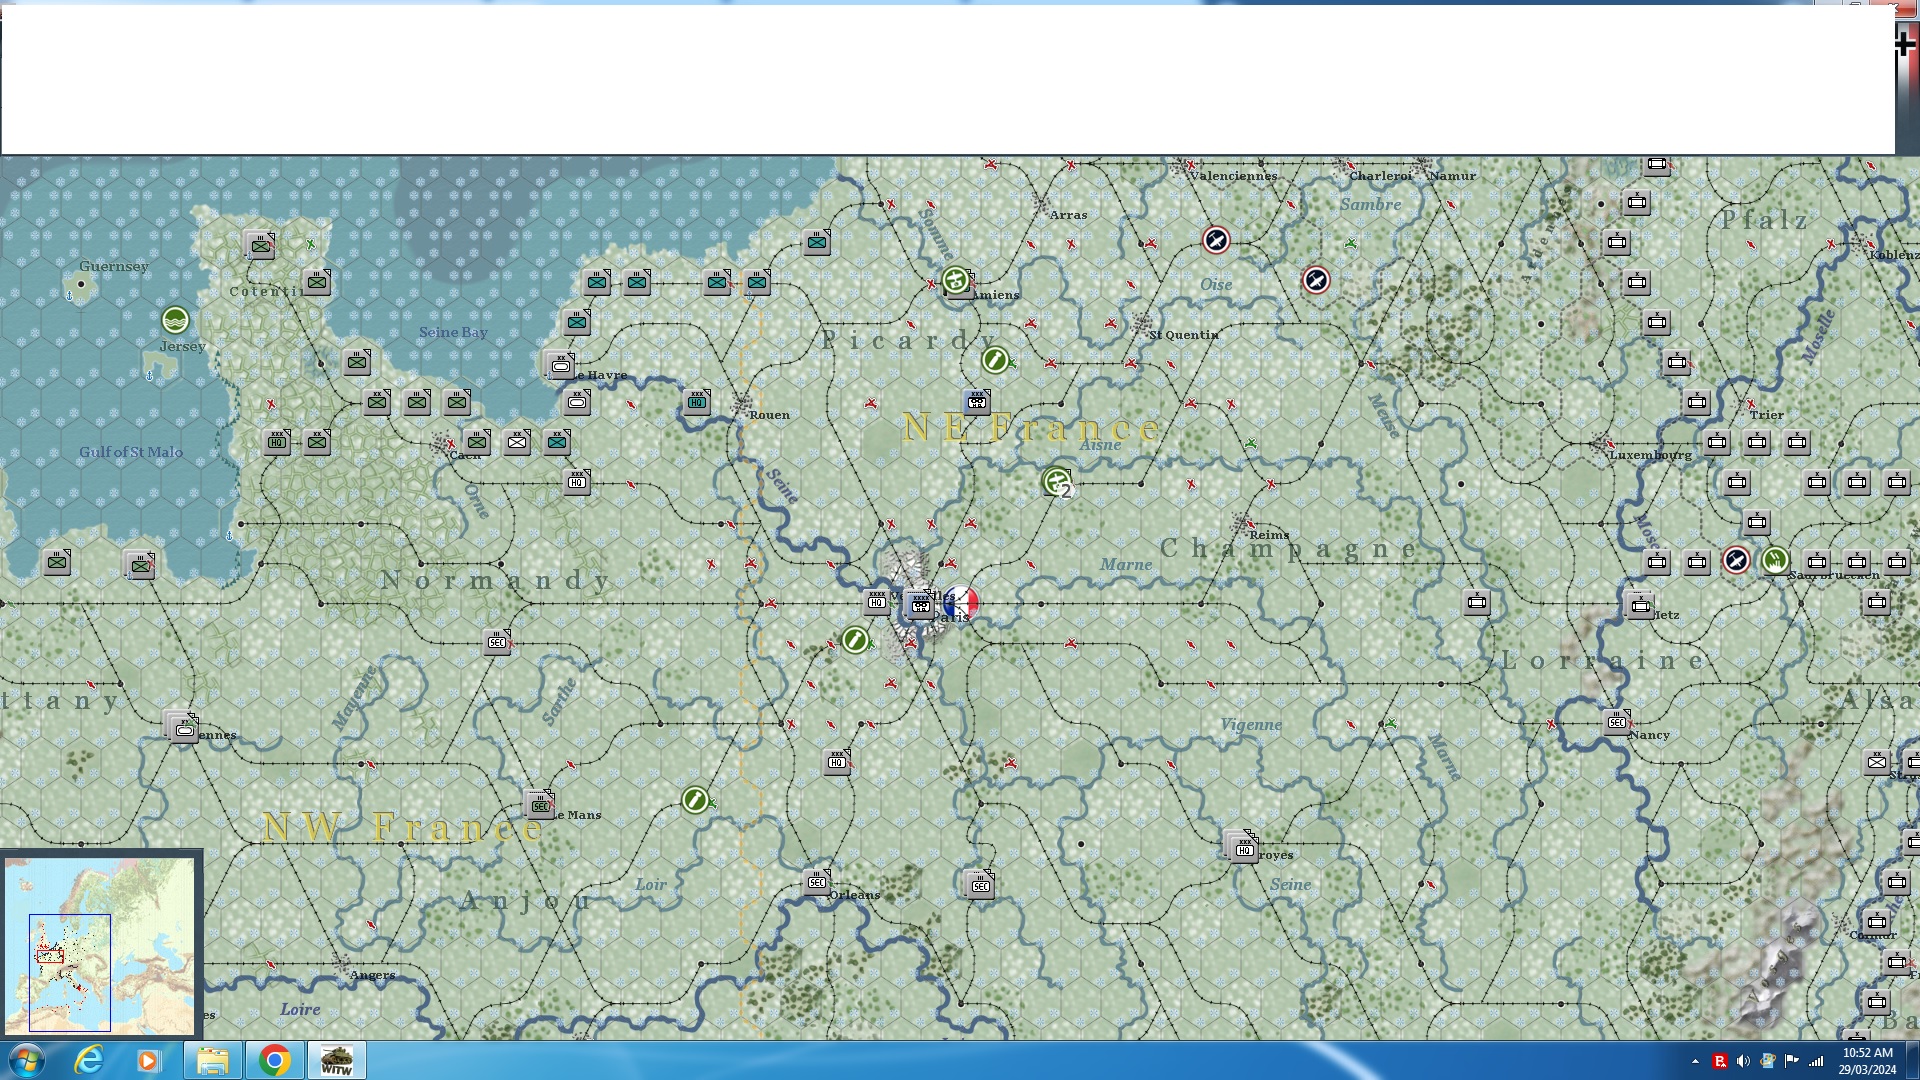Select the SEC counter at Orleans
Image resolution: width=1920 pixels, height=1080 pixels.
coord(816,882)
